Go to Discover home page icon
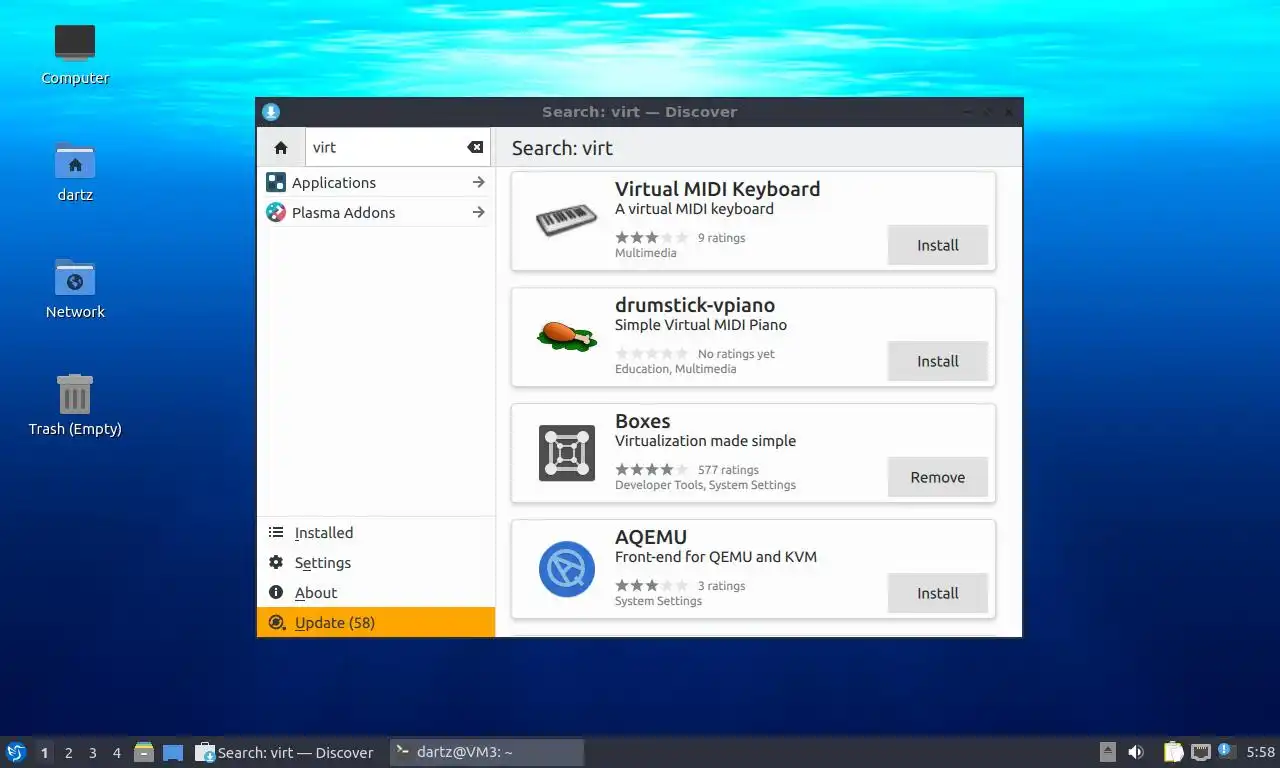 [x=281, y=147]
